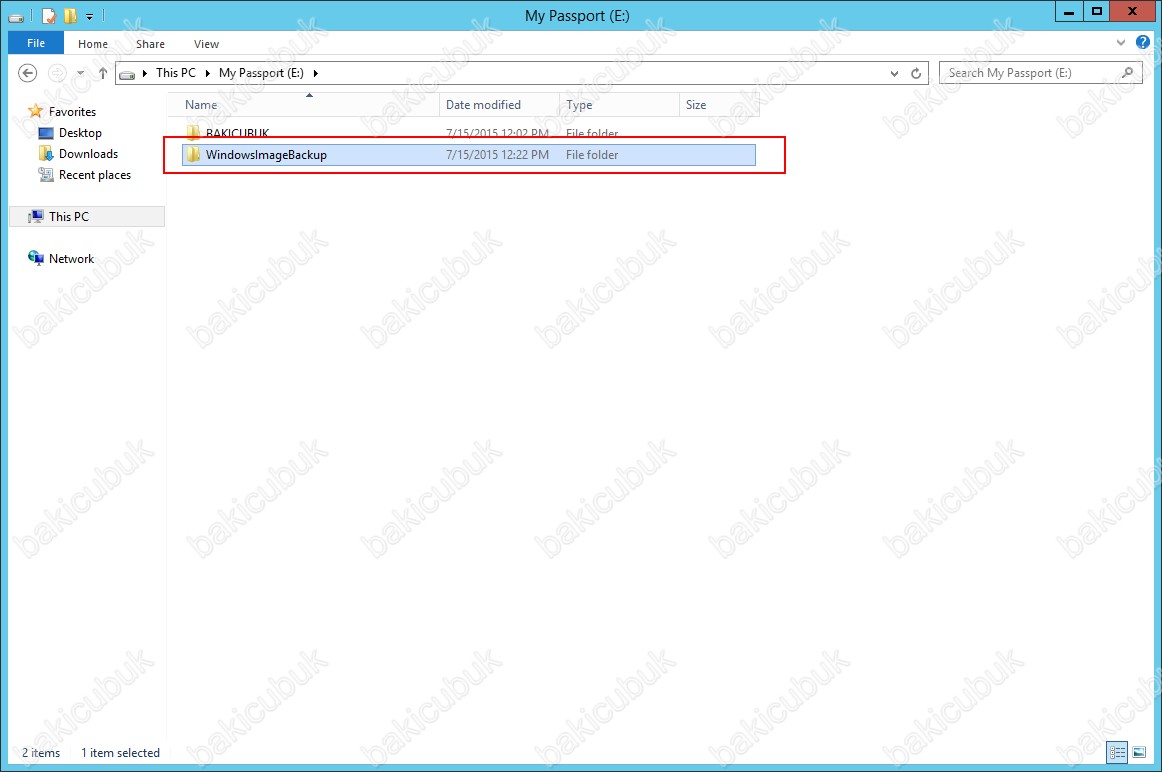Switch to the Share ribbon tab
The width and height of the screenshot is (1162, 772).
pos(150,44)
